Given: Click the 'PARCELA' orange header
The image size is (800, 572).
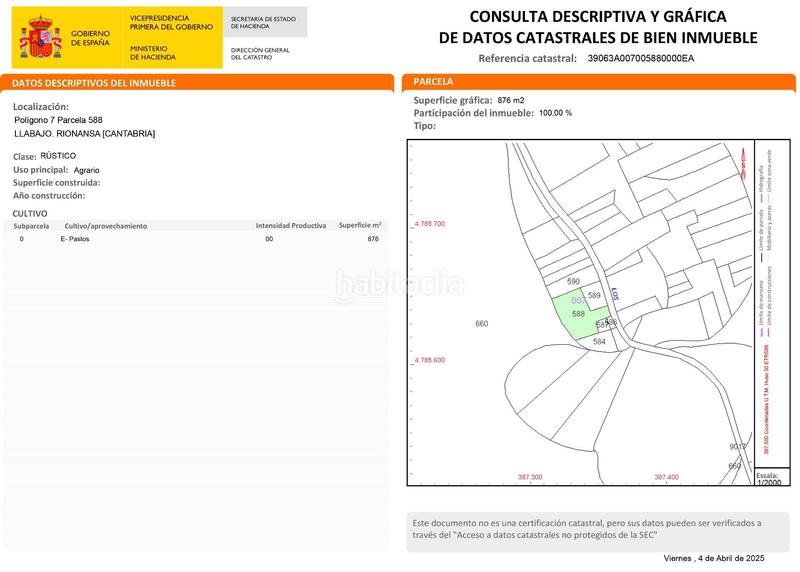Looking at the screenshot, I should click(x=433, y=81).
